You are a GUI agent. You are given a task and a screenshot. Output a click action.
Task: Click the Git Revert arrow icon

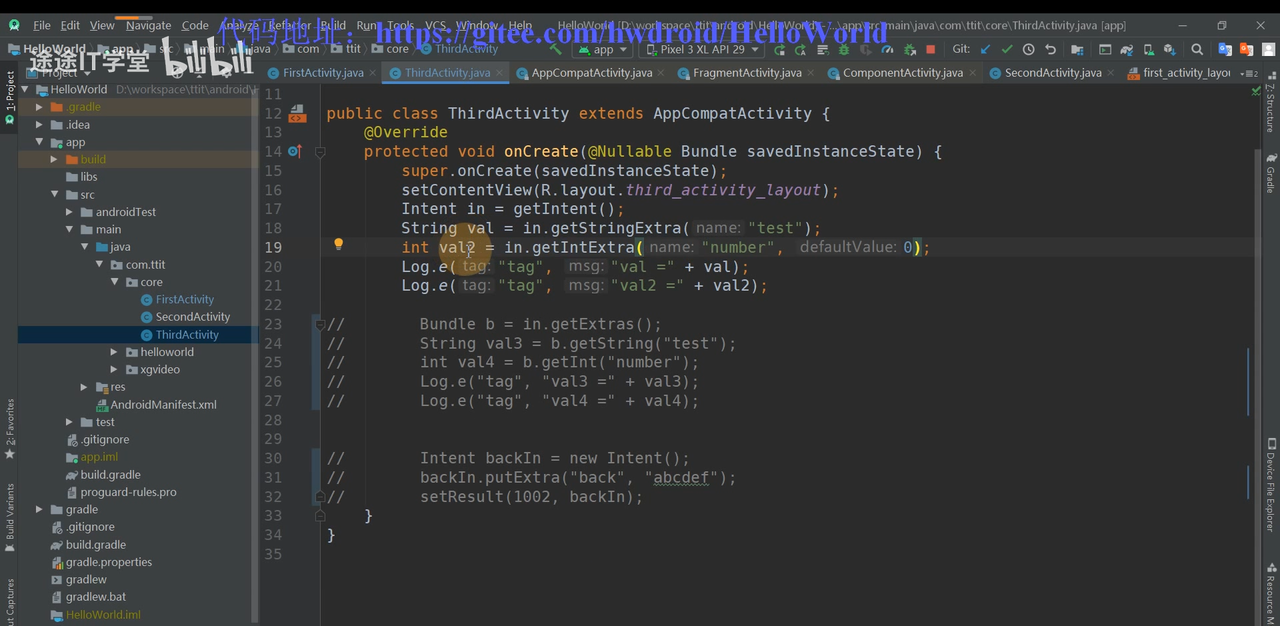point(1050,49)
